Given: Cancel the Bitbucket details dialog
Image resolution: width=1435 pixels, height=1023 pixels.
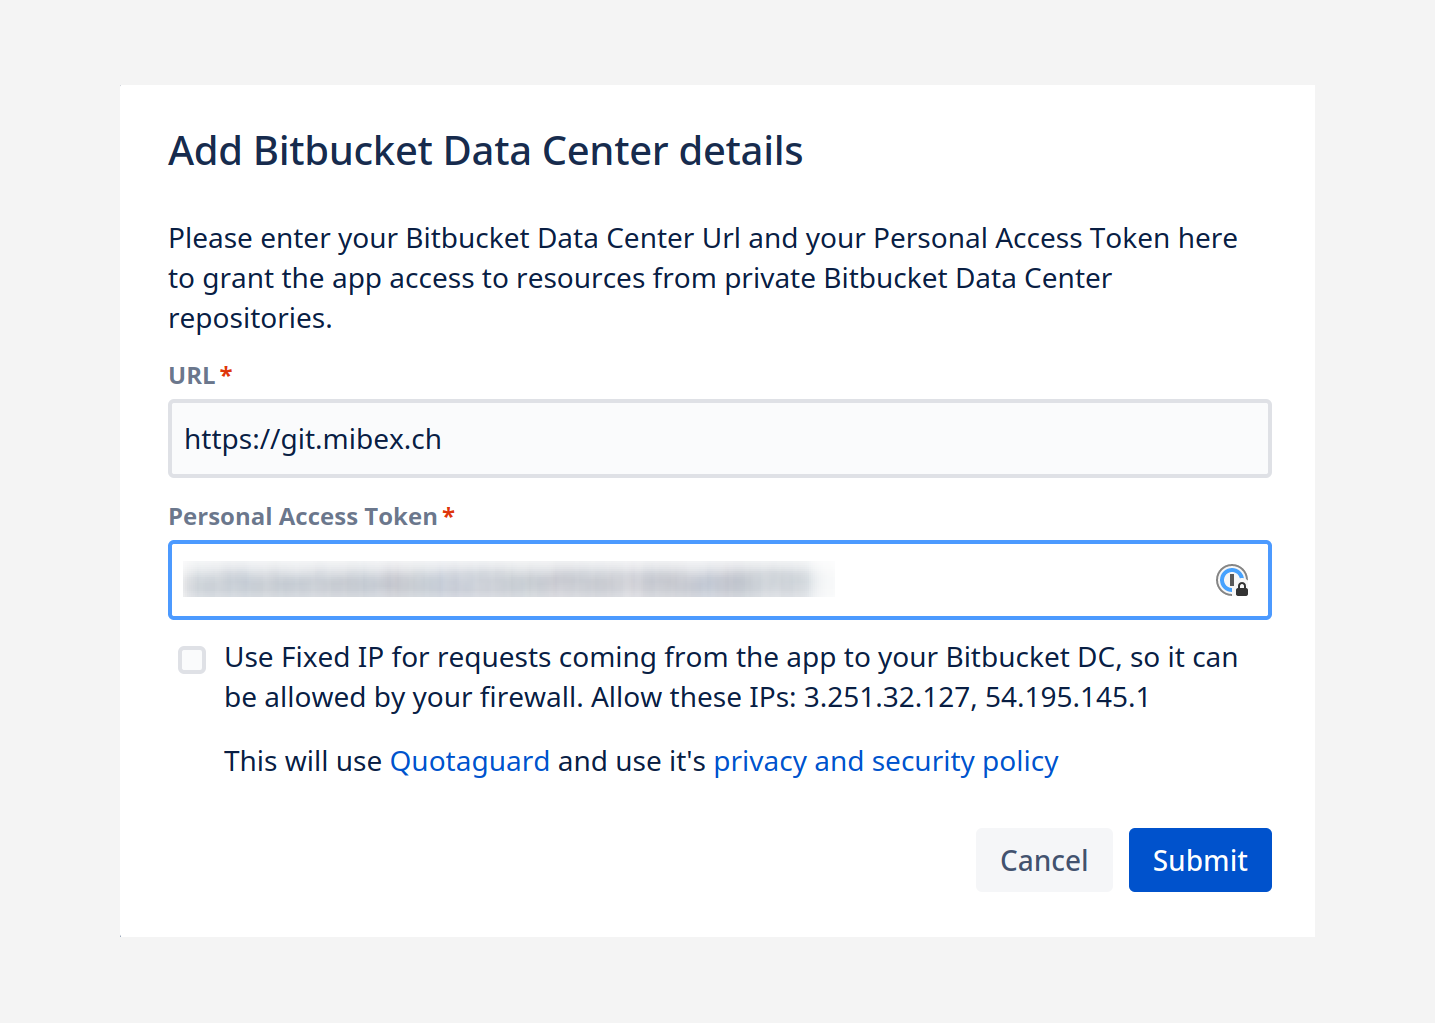Looking at the screenshot, I should pyautogui.click(x=1043, y=860).
